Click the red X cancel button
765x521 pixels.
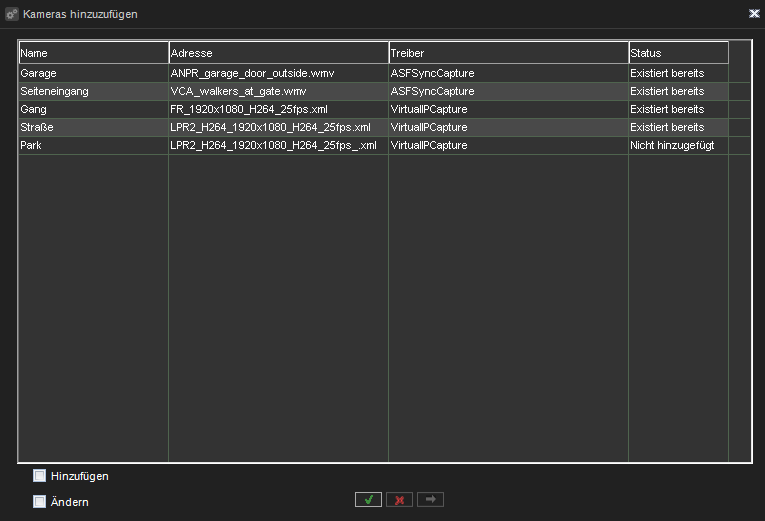pyautogui.click(x=399, y=500)
